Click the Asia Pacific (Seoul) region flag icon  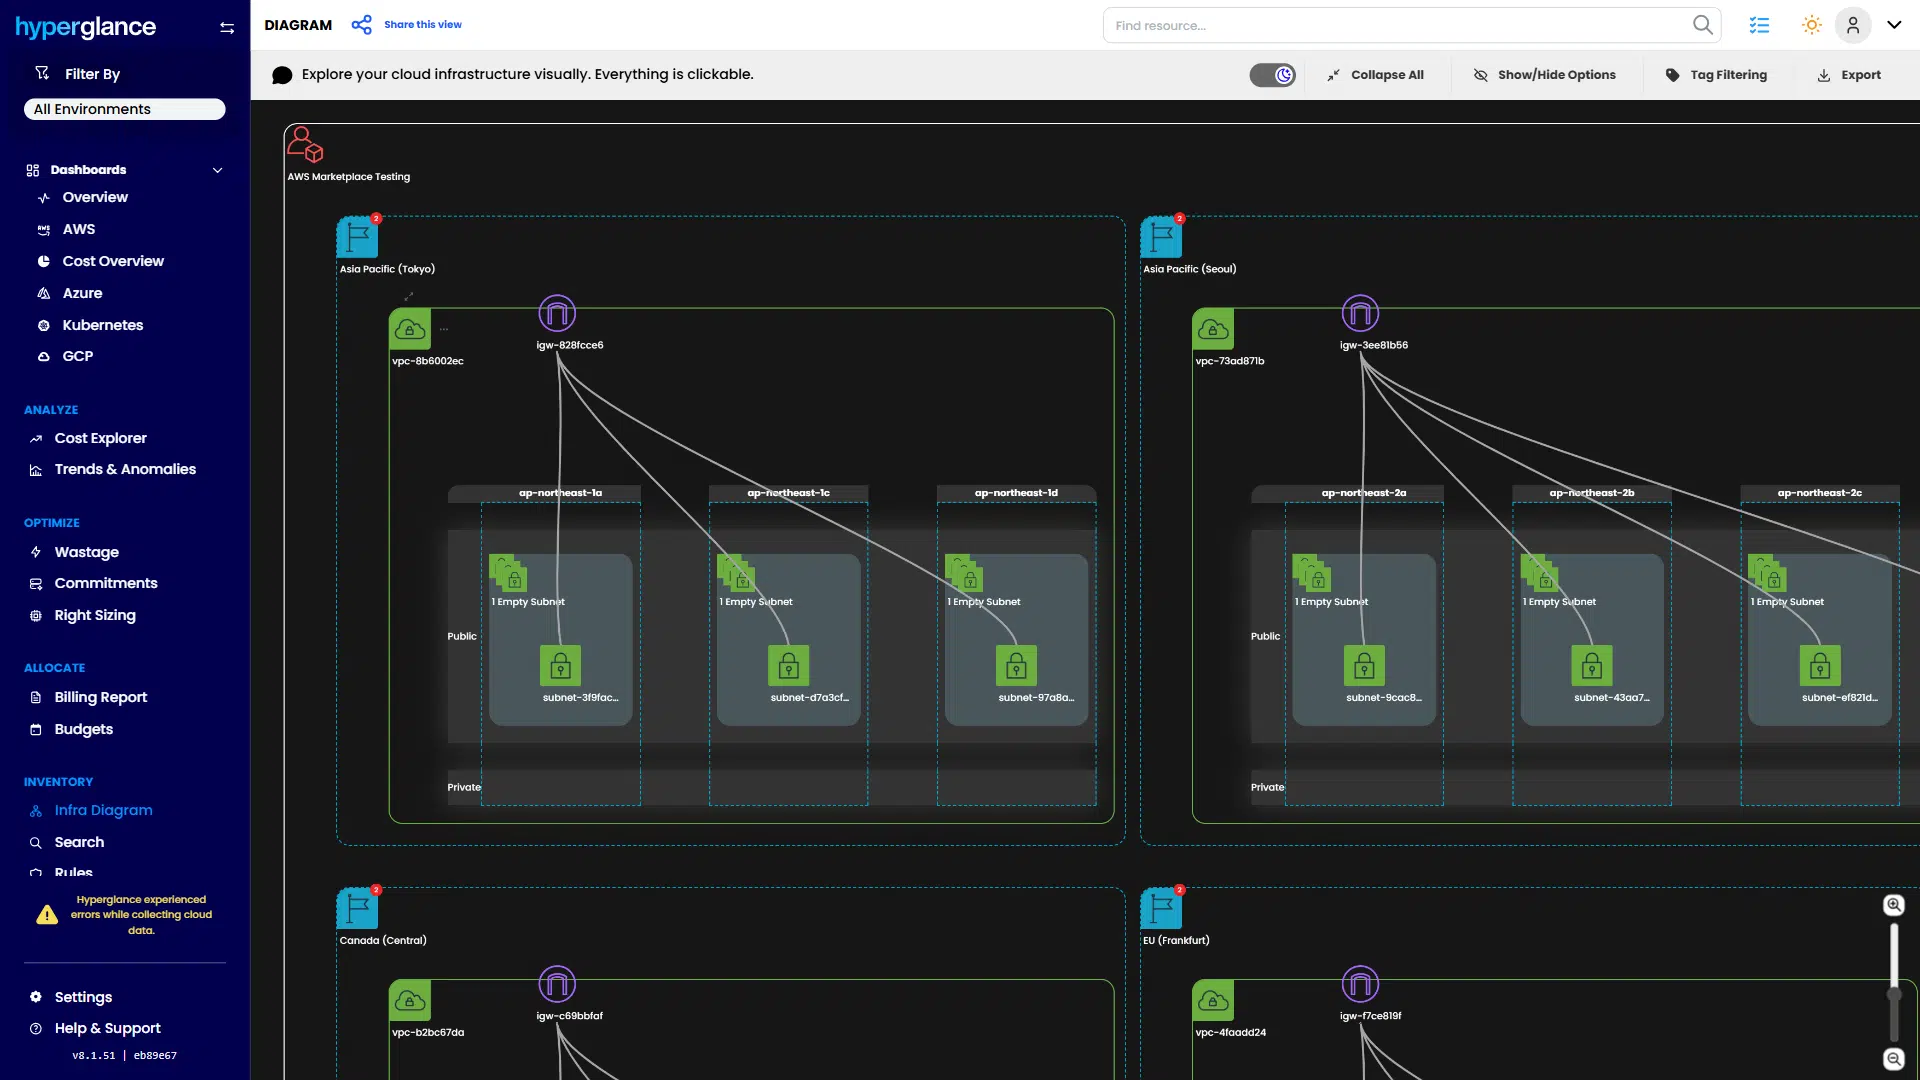pyautogui.click(x=1161, y=238)
